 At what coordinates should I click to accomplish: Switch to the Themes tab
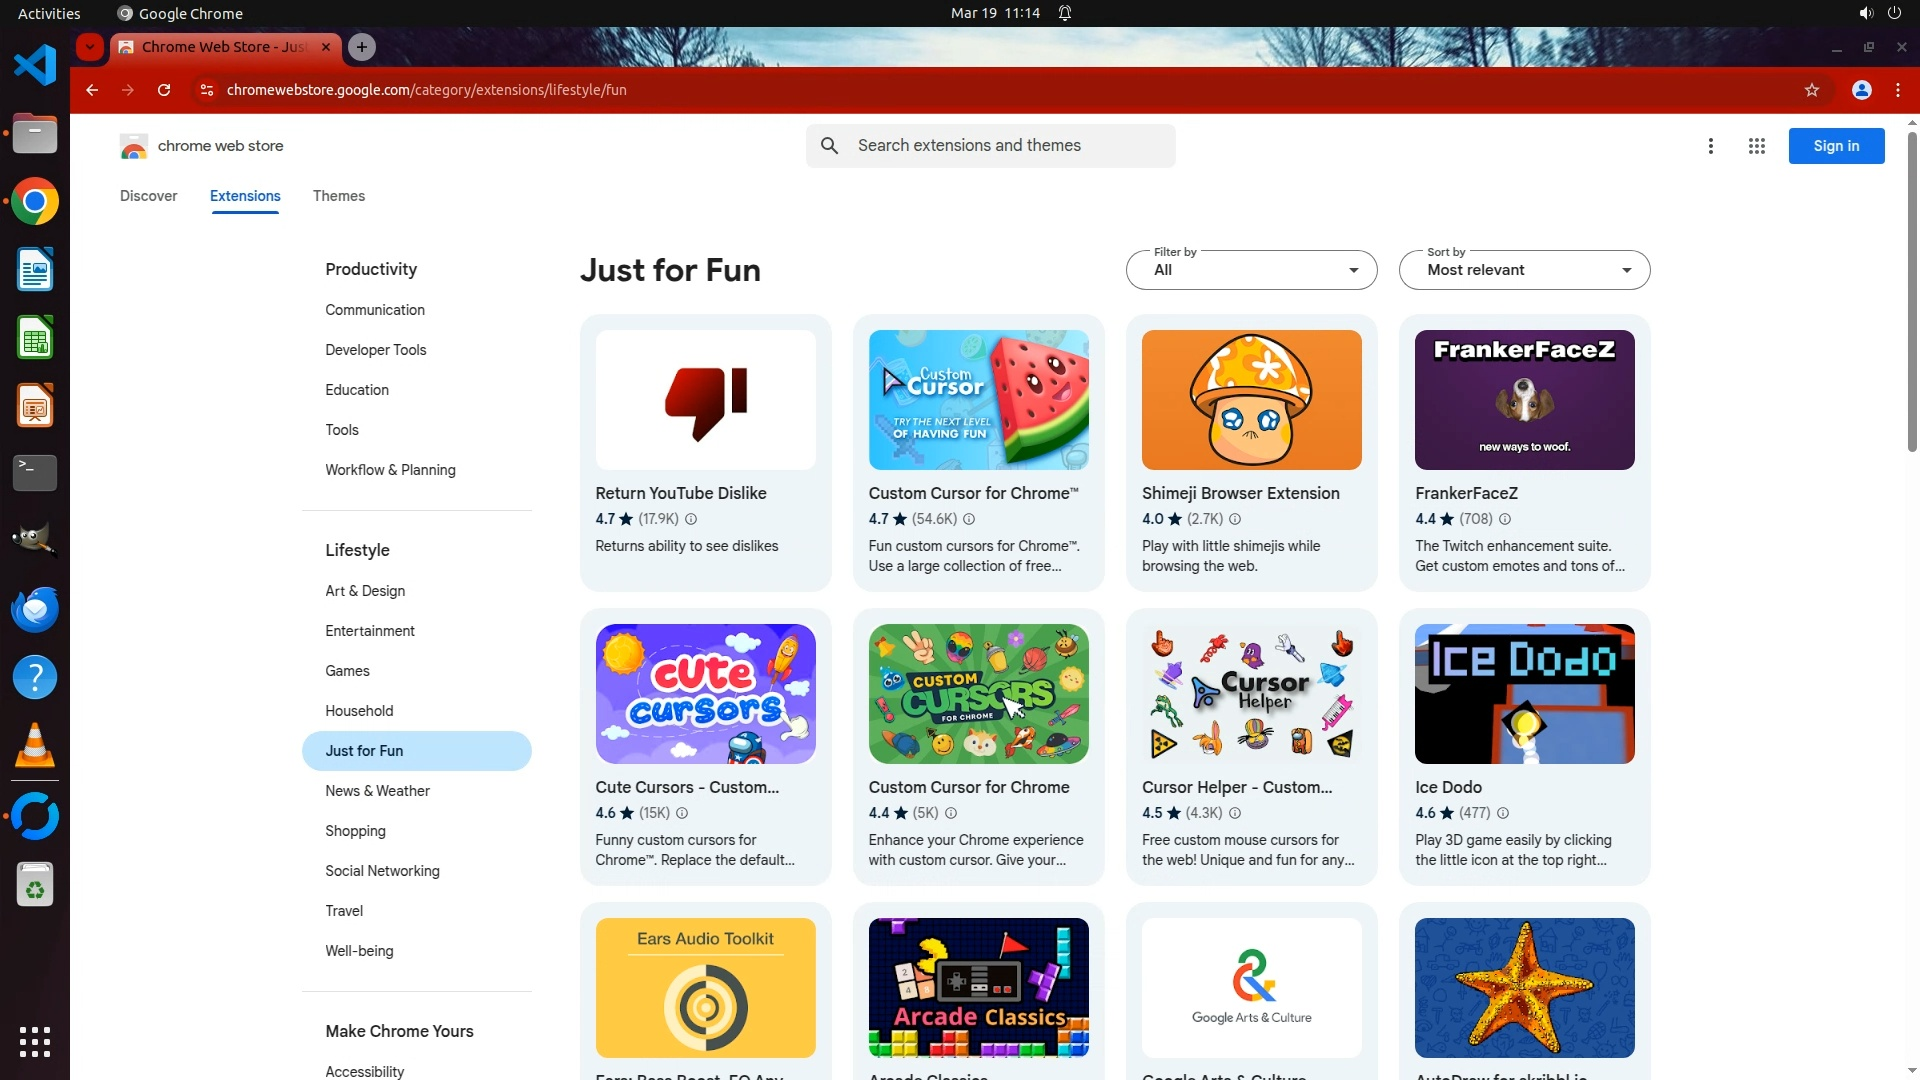point(338,196)
